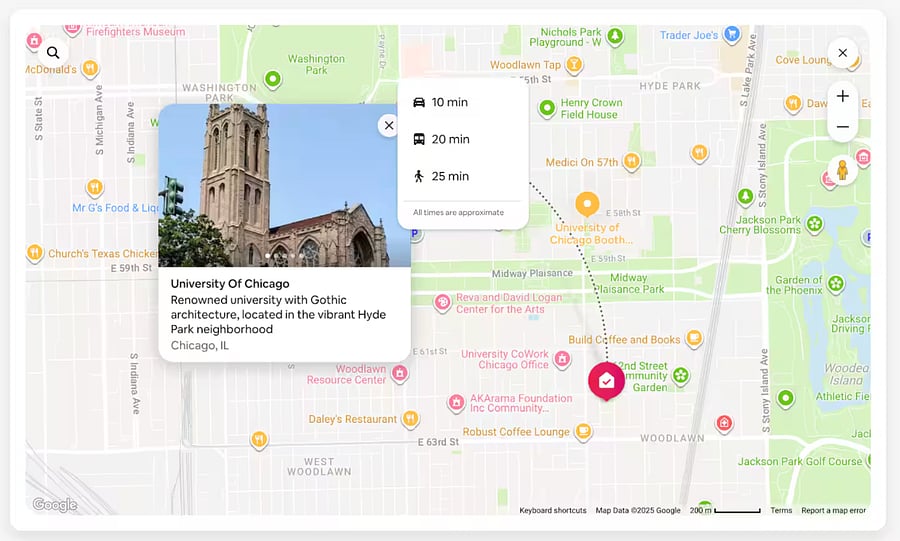
Task: Select the orange University of Chicago pin
Action: 587,205
